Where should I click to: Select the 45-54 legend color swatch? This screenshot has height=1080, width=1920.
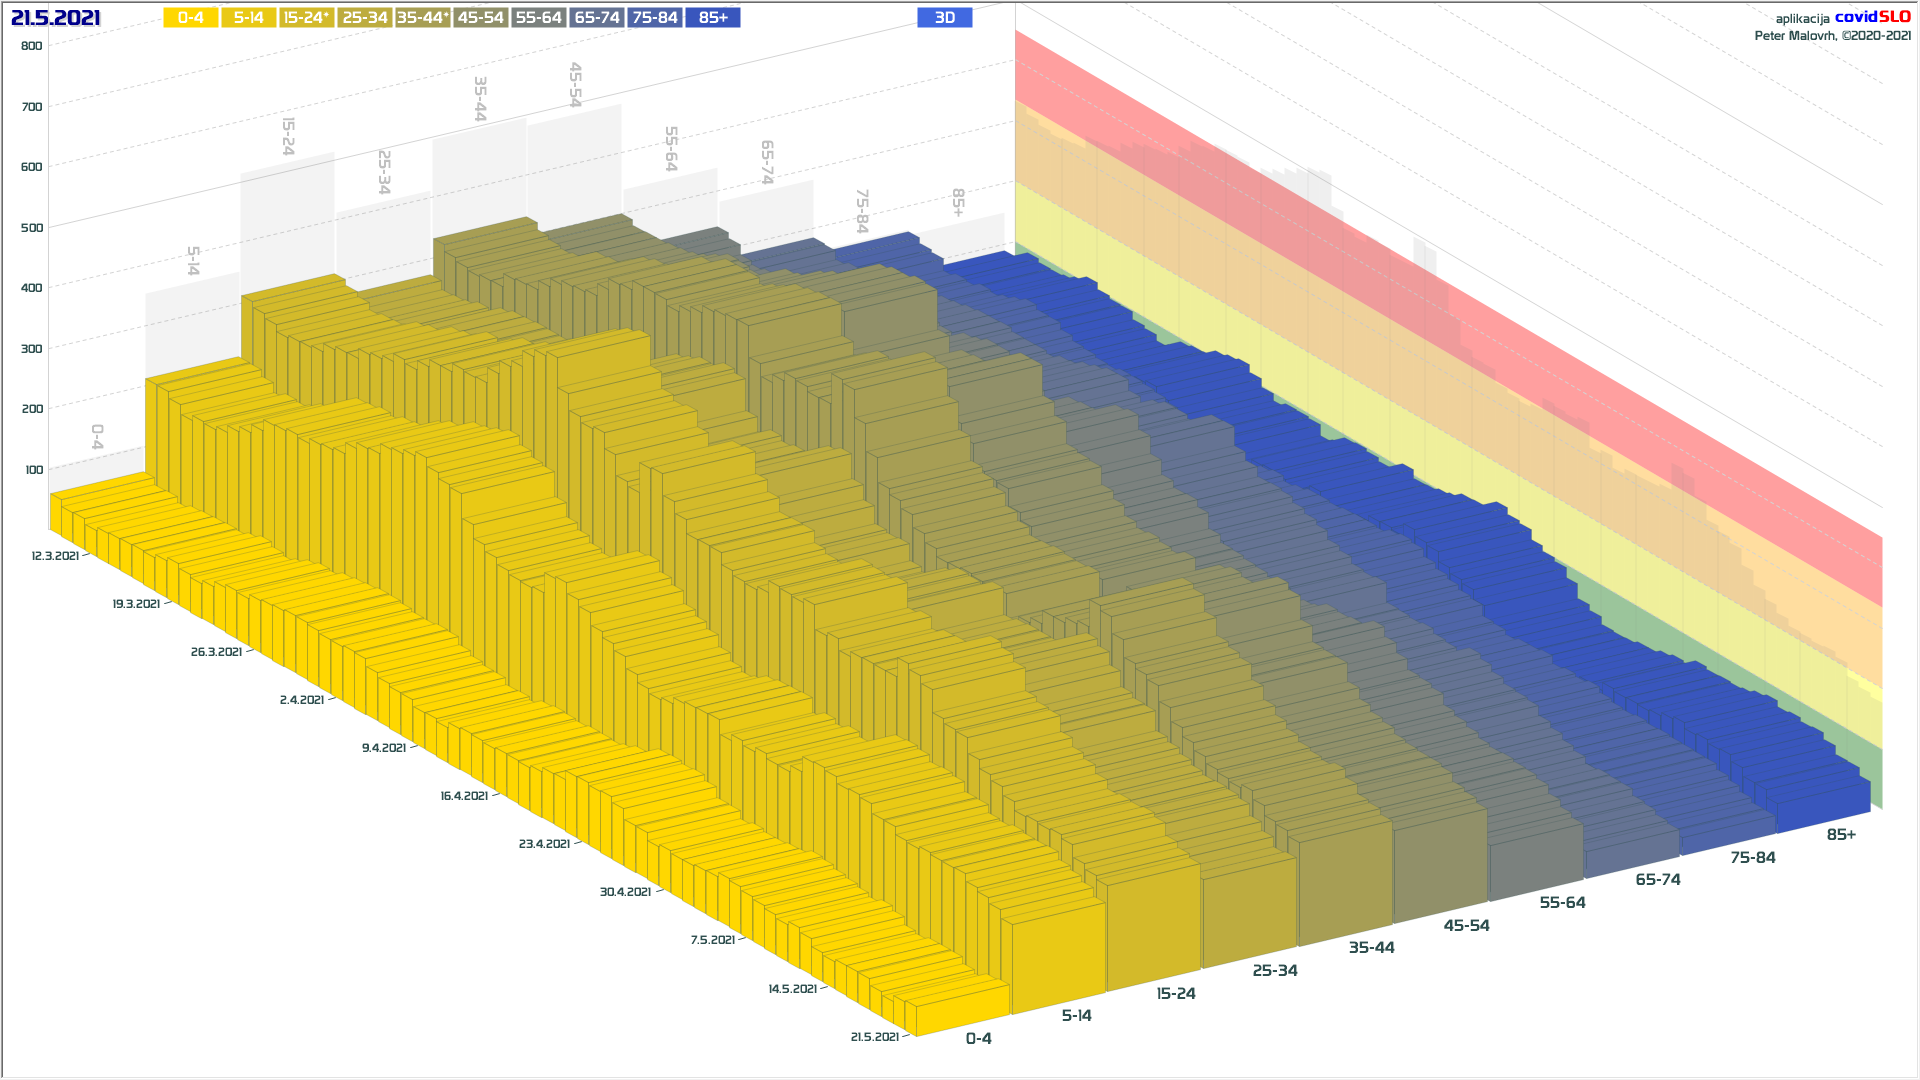pos(480,18)
